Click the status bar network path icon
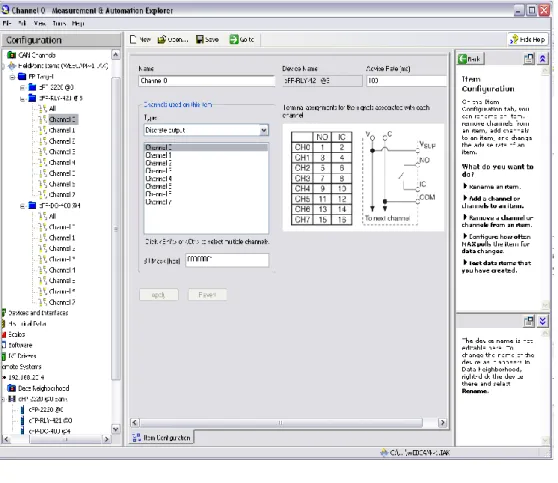The height and width of the screenshot is (483, 558). [x=384, y=452]
